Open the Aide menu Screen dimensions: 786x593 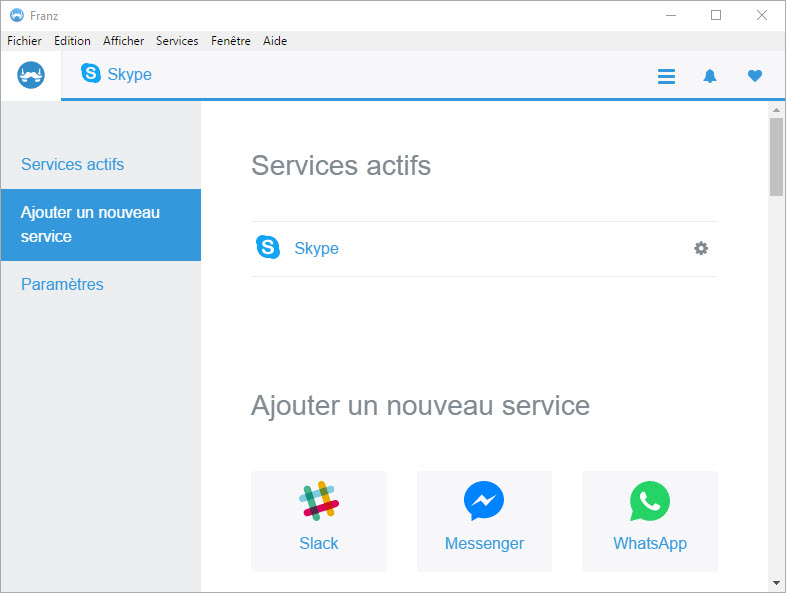pyautogui.click(x=275, y=41)
